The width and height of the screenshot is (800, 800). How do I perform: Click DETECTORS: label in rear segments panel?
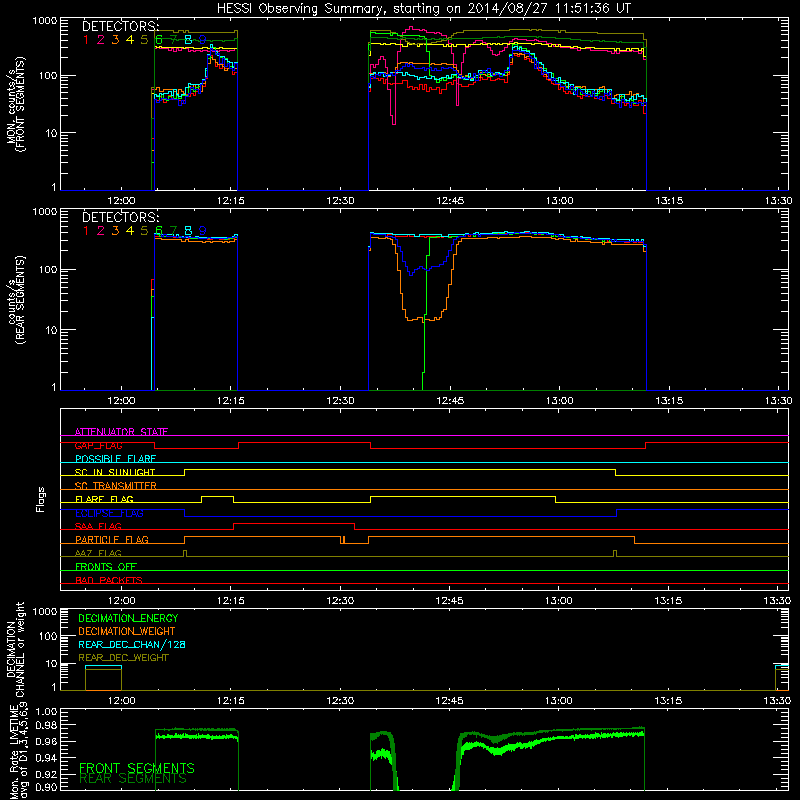120,217
